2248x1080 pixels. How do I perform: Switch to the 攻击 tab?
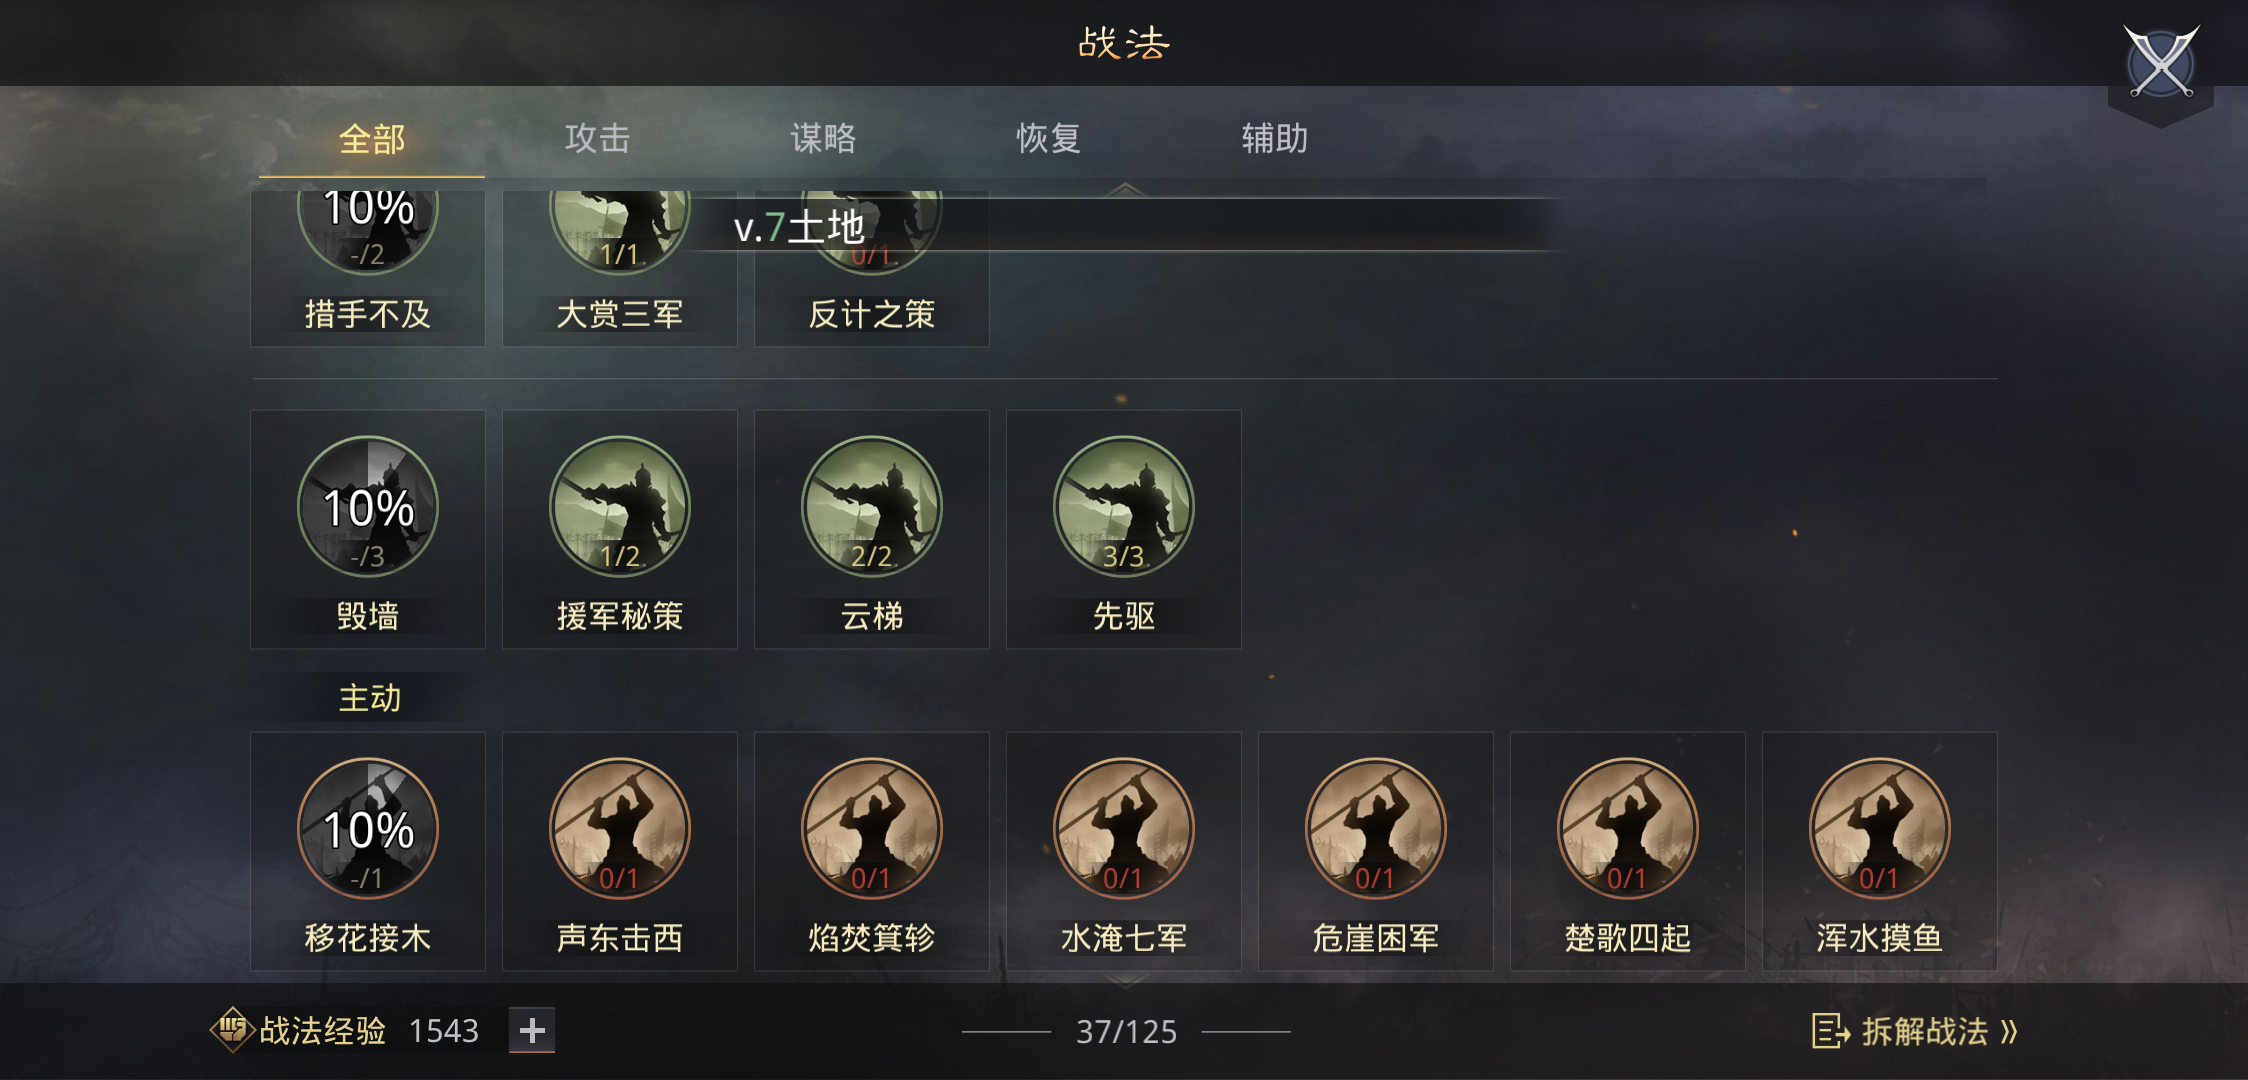[x=598, y=138]
